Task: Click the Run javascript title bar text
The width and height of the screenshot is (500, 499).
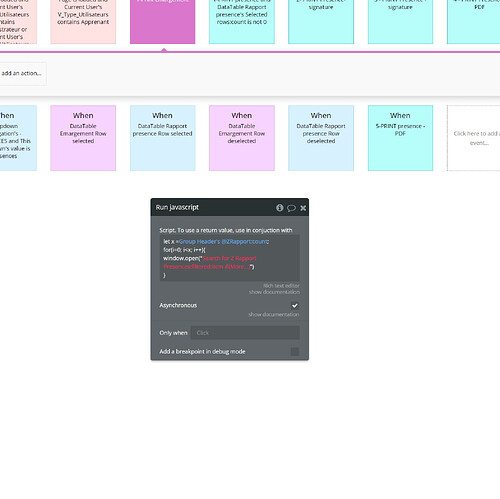Action: pyautogui.click(x=177, y=207)
